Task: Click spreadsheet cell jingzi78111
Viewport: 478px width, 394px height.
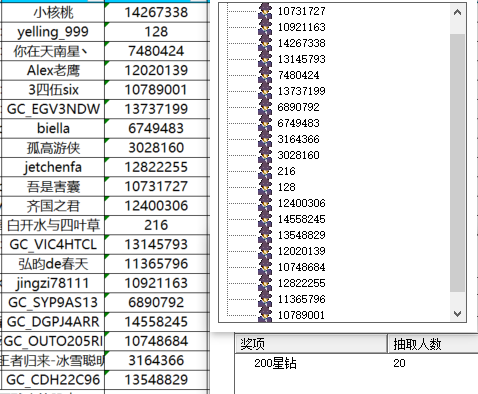Action: click(x=53, y=283)
